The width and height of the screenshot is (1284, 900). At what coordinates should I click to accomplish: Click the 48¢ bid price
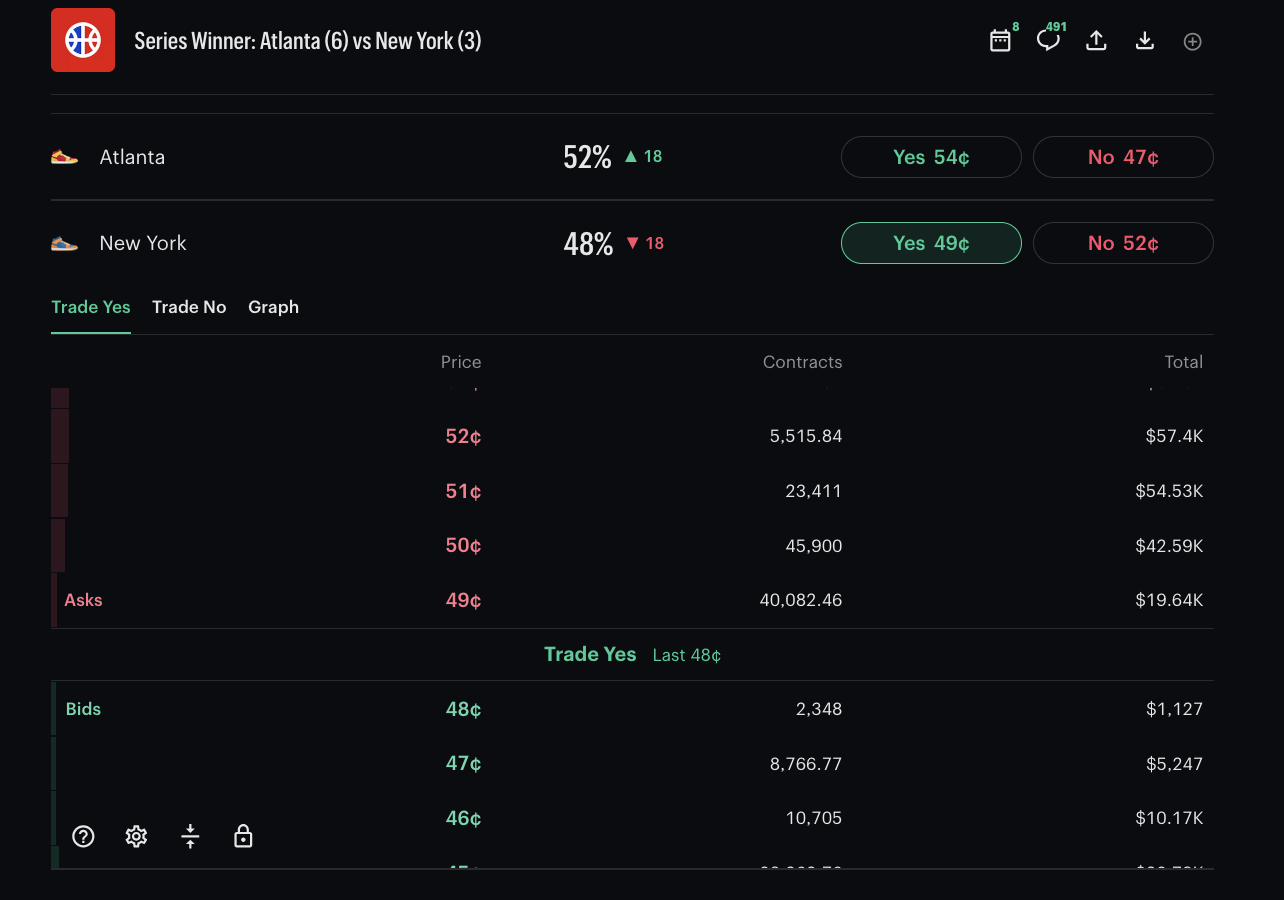click(x=463, y=709)
